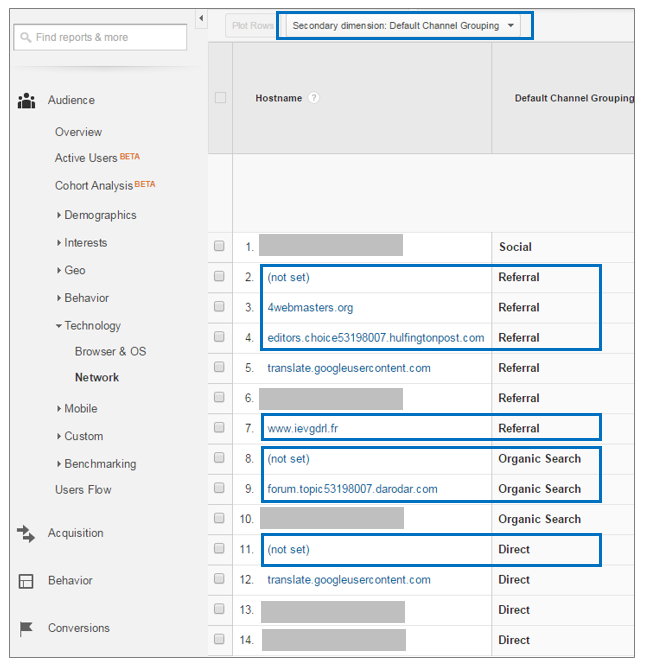Screen dimensions: 655x669
Task: Check the forum.topic53198007.darodar.com row checkbox
Action: 219,488
